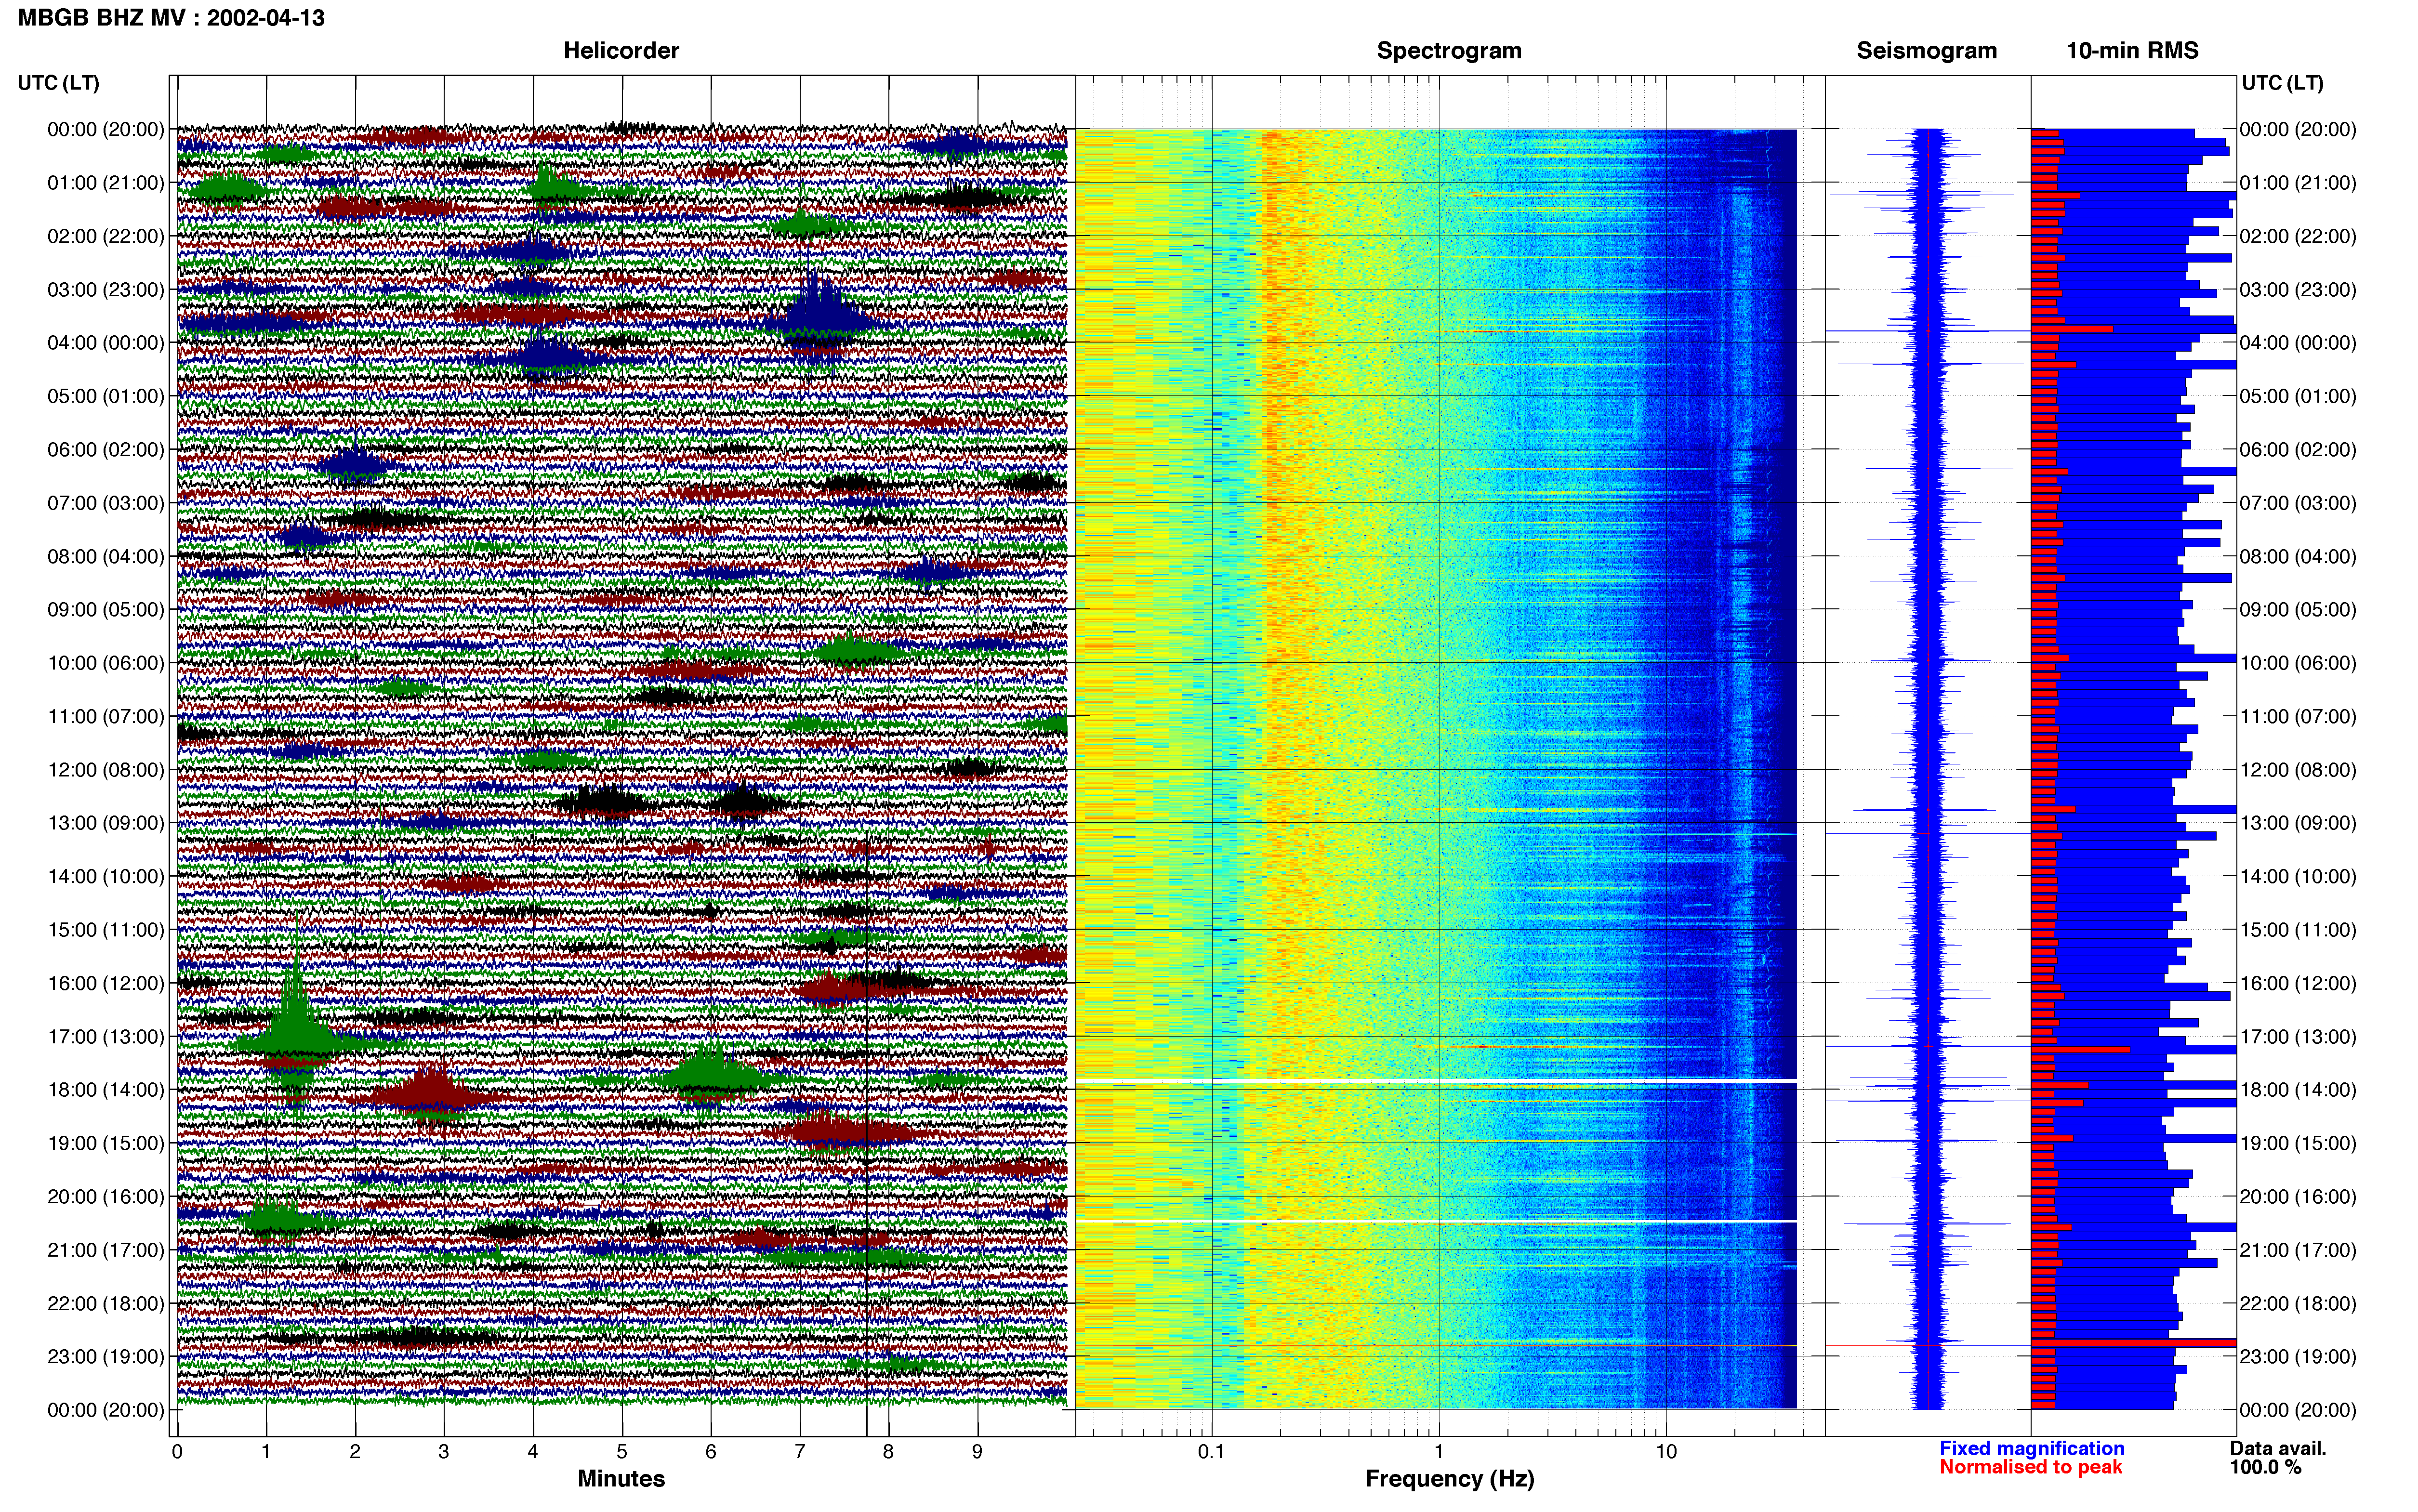Click the left 'UTC (LT)' axis label
The image size is (2418, 1512).
[x=58, y=83]
